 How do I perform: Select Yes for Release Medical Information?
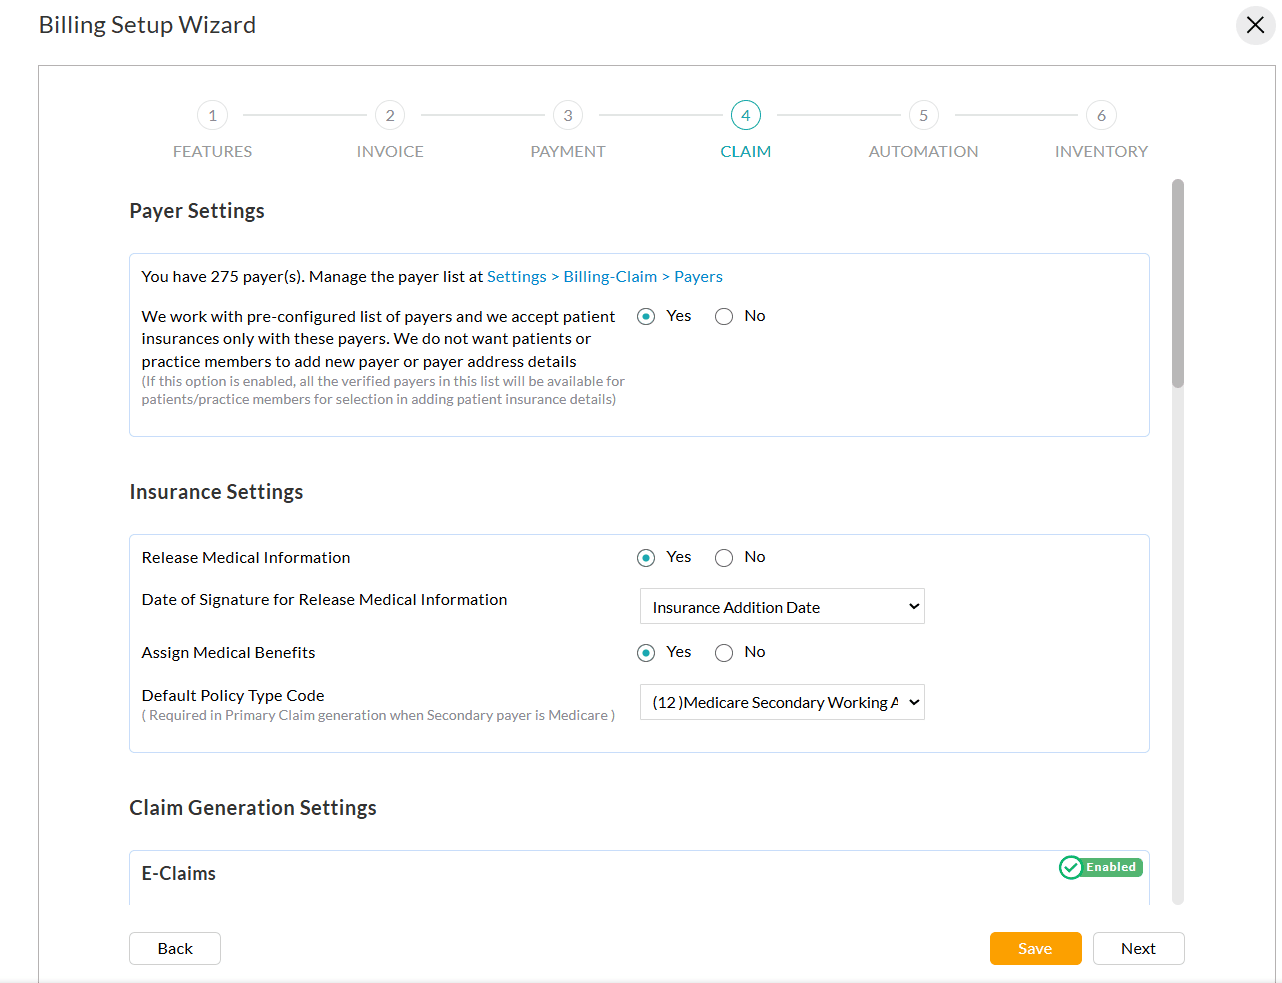click(x=645, y=557)
